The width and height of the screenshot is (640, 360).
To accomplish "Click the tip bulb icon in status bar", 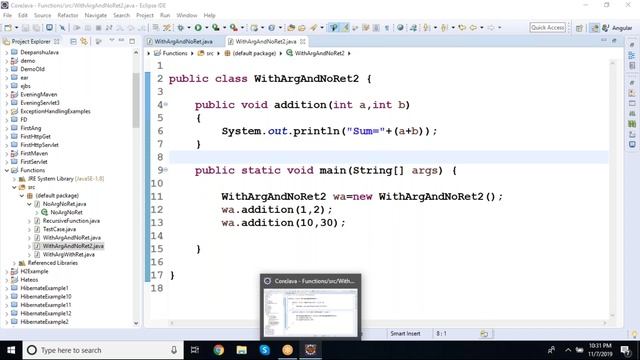I will pyautogui.click(x=634, y=334).
